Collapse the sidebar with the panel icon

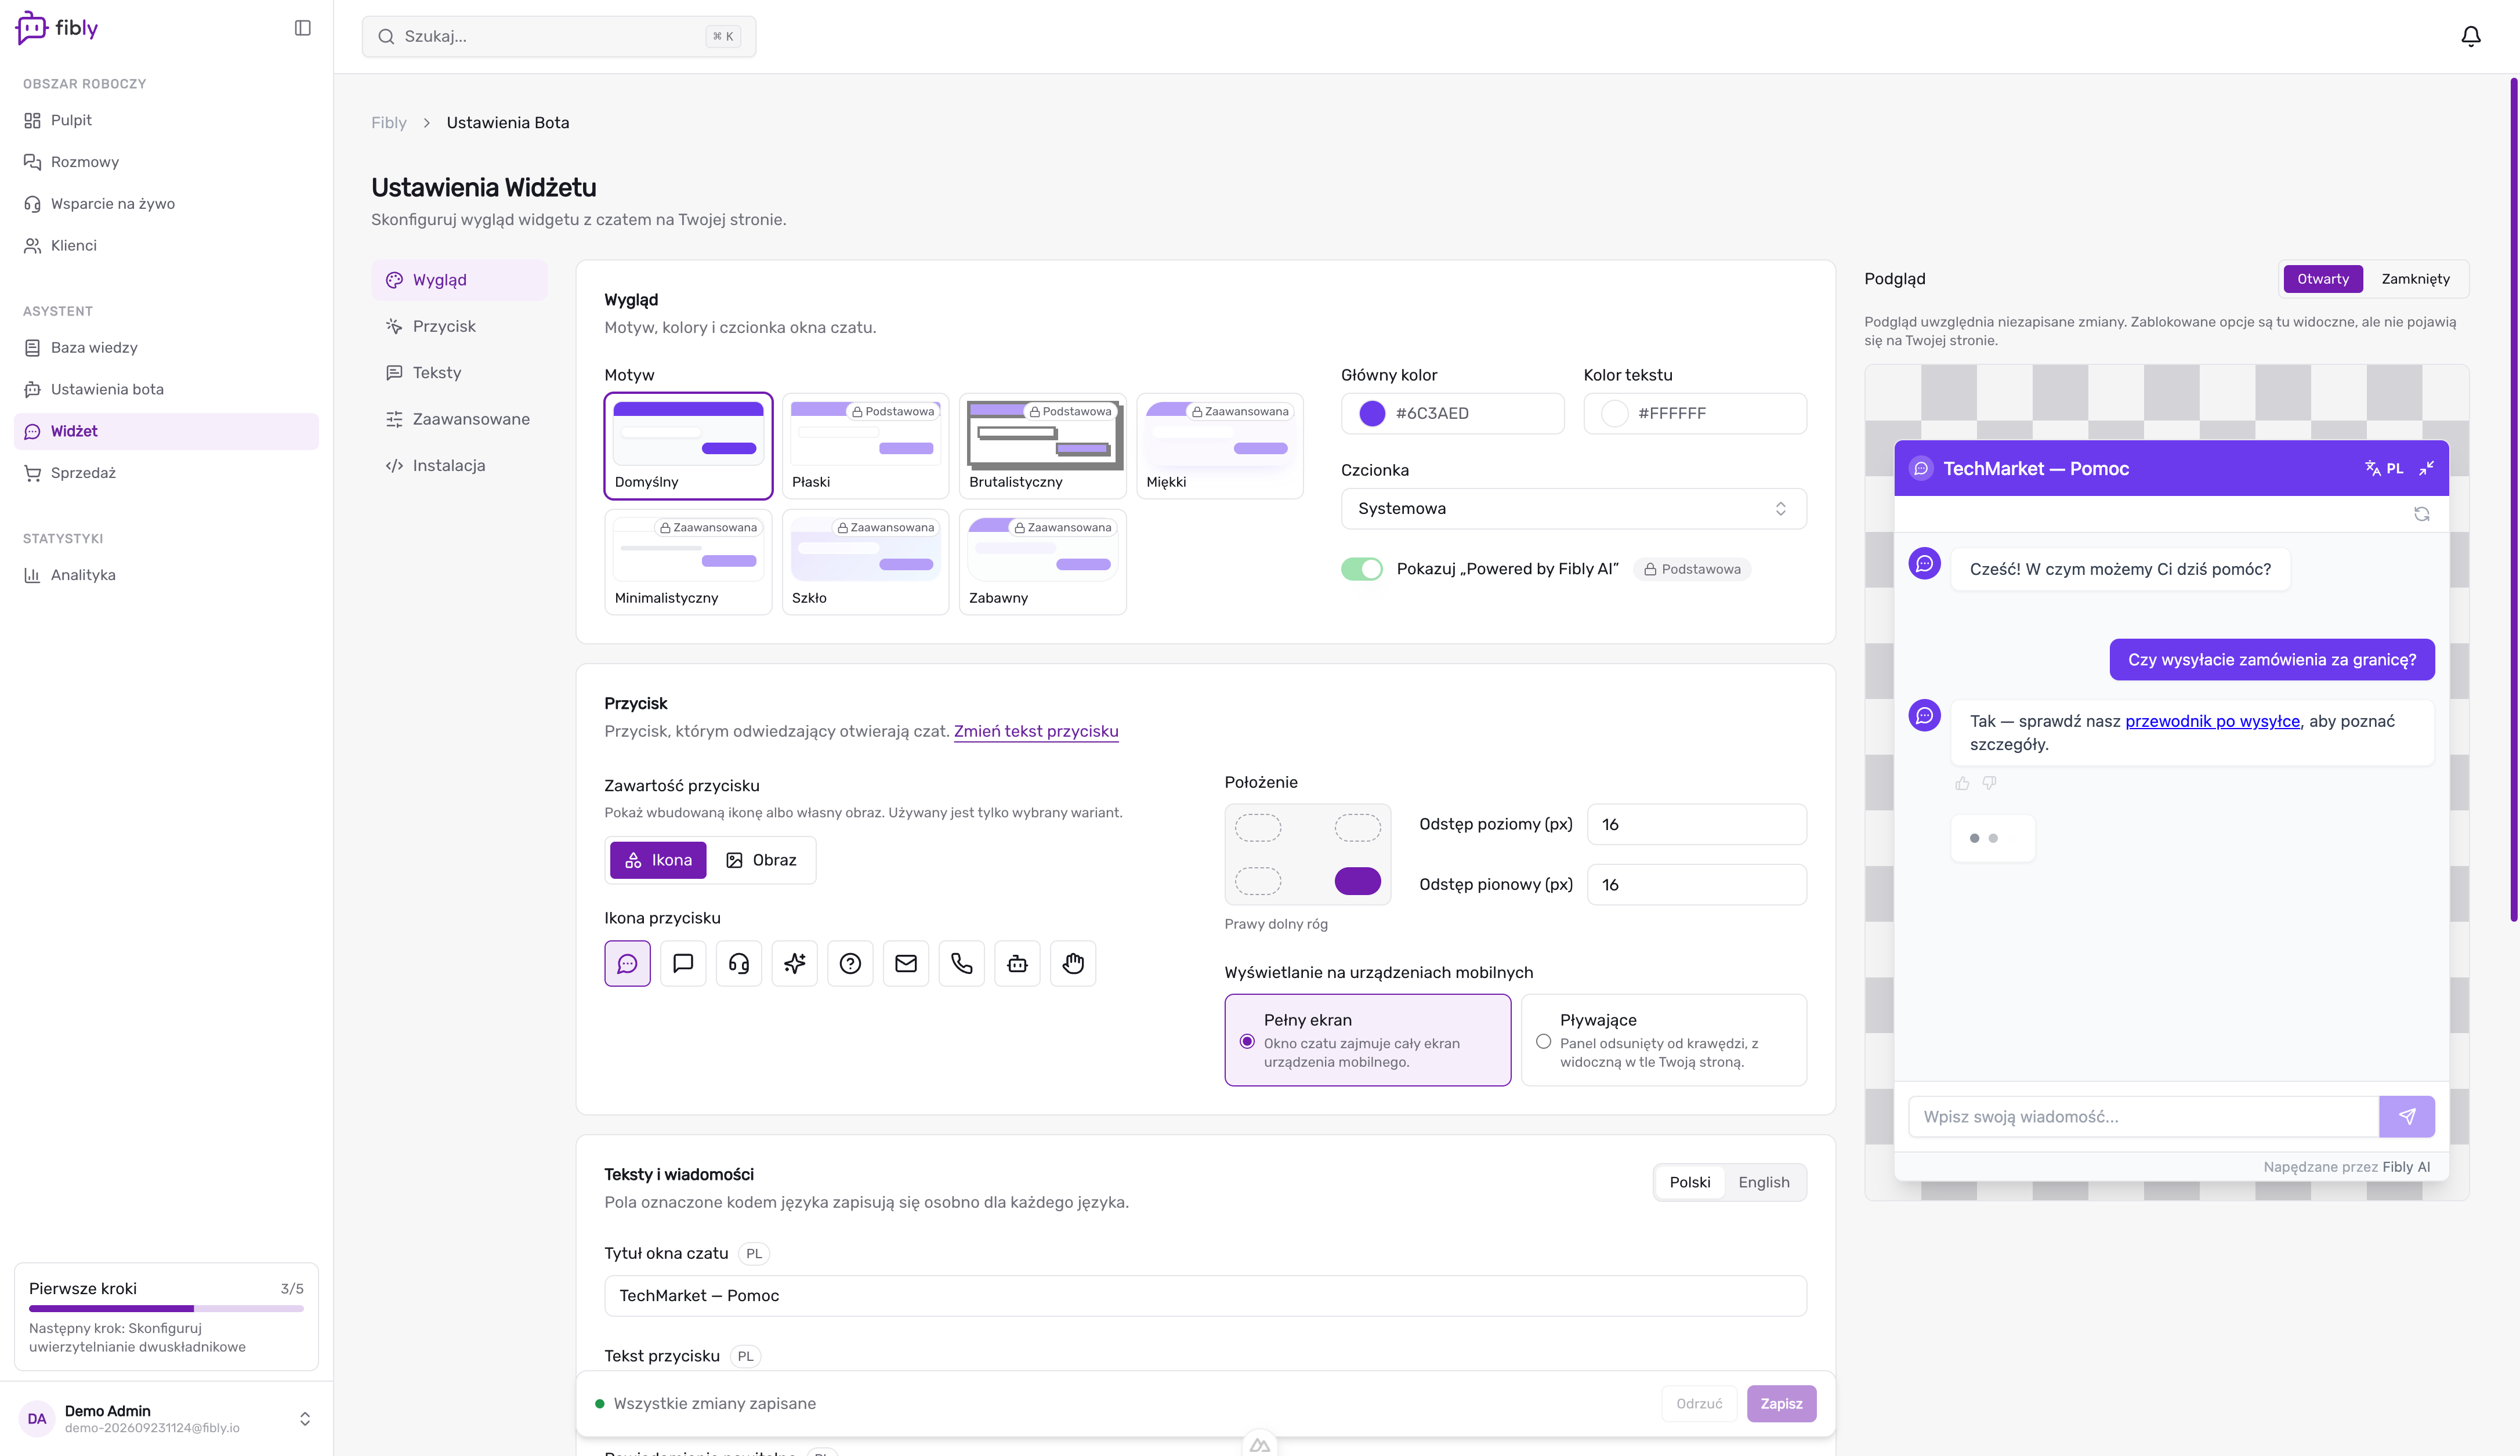[303, 28]
